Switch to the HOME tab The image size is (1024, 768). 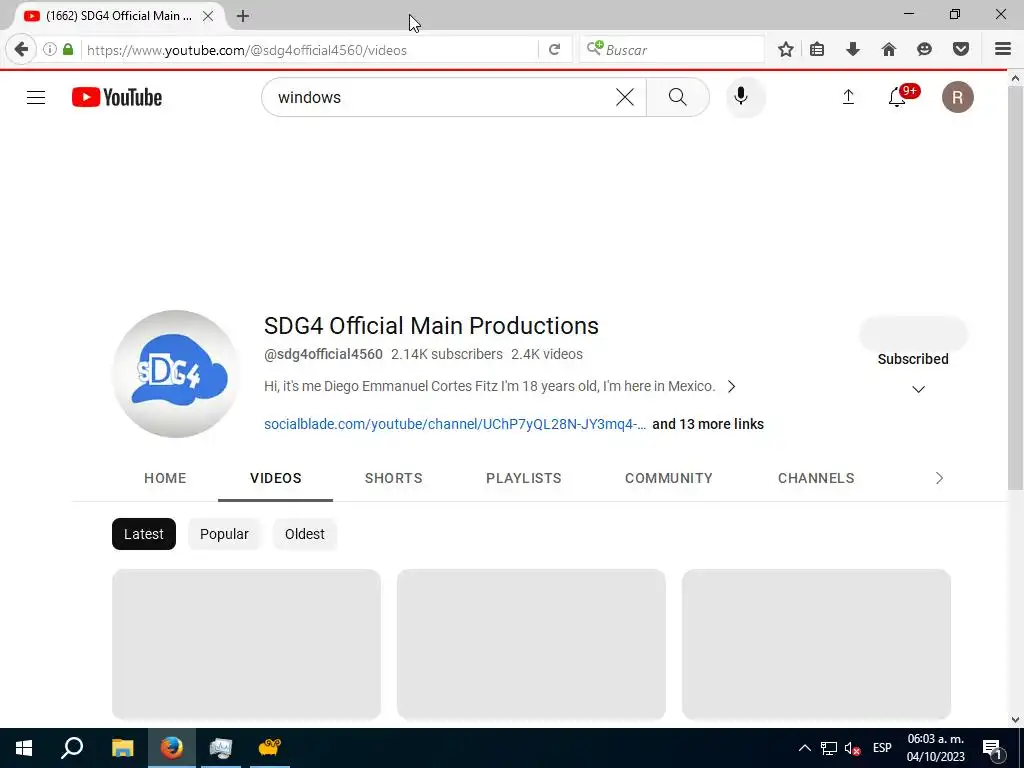(165, 478)
